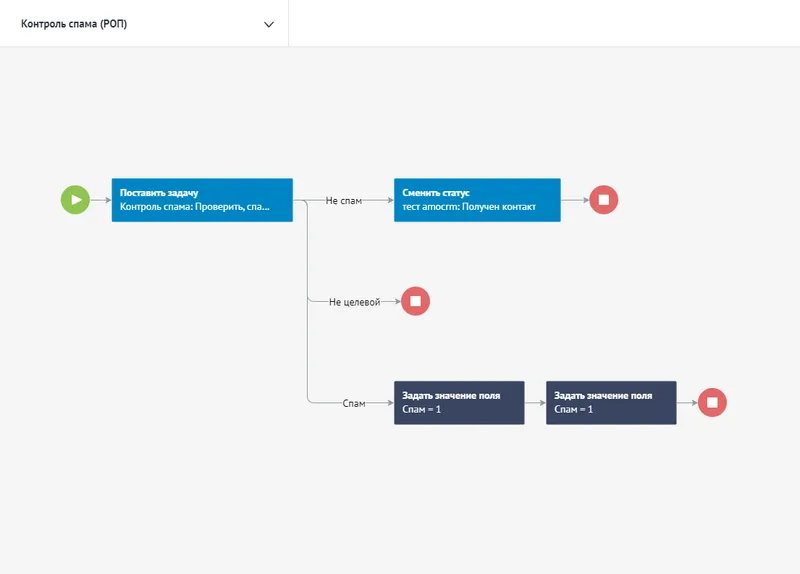
Task: Click the green start play icon
Action: coord(75,200)
